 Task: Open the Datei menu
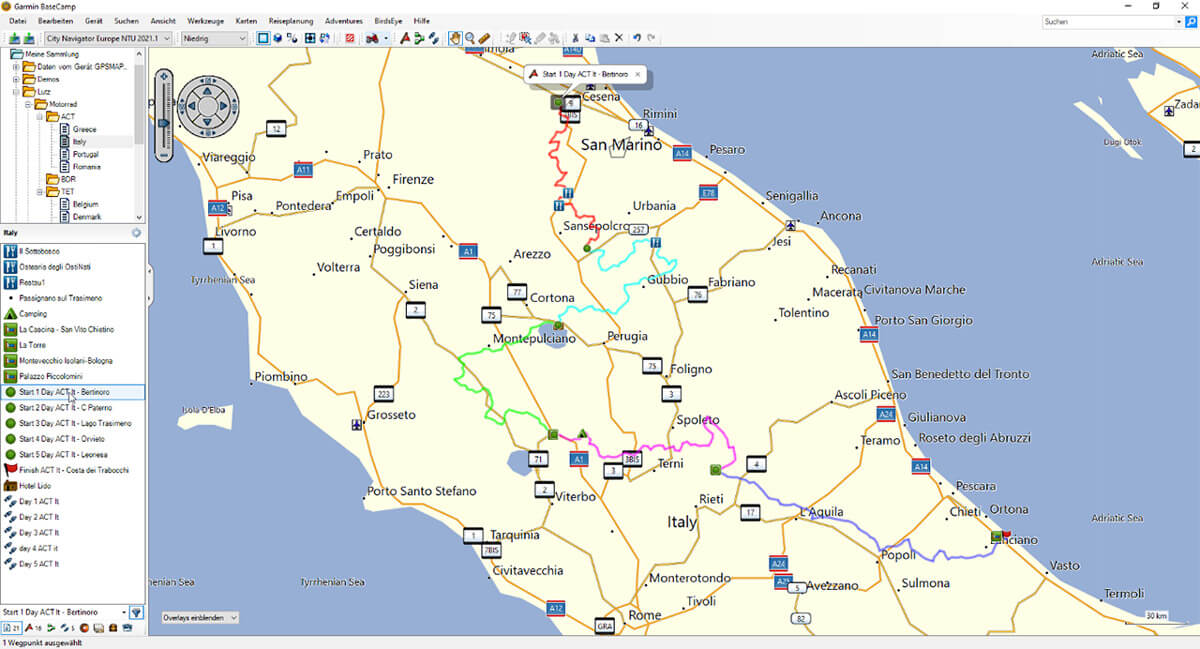[17, 20]
